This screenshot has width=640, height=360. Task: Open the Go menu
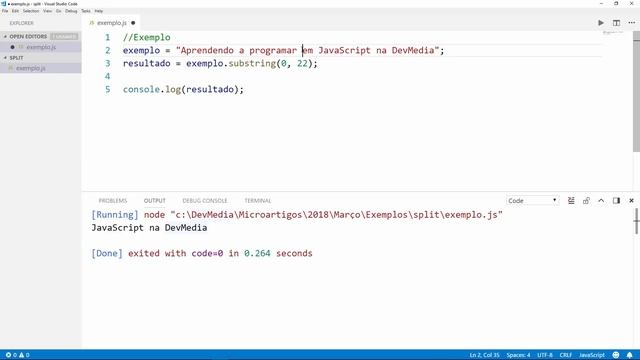click(58, 11)
